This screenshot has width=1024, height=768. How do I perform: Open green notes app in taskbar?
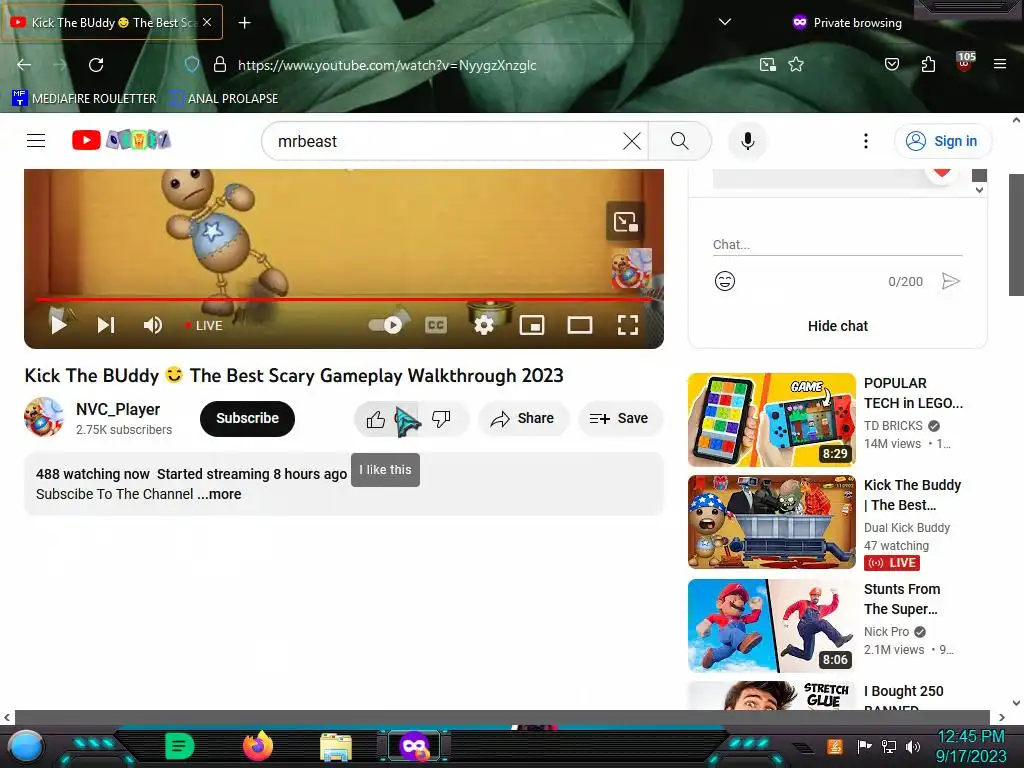pyautogui.click(x=179, y=746)
